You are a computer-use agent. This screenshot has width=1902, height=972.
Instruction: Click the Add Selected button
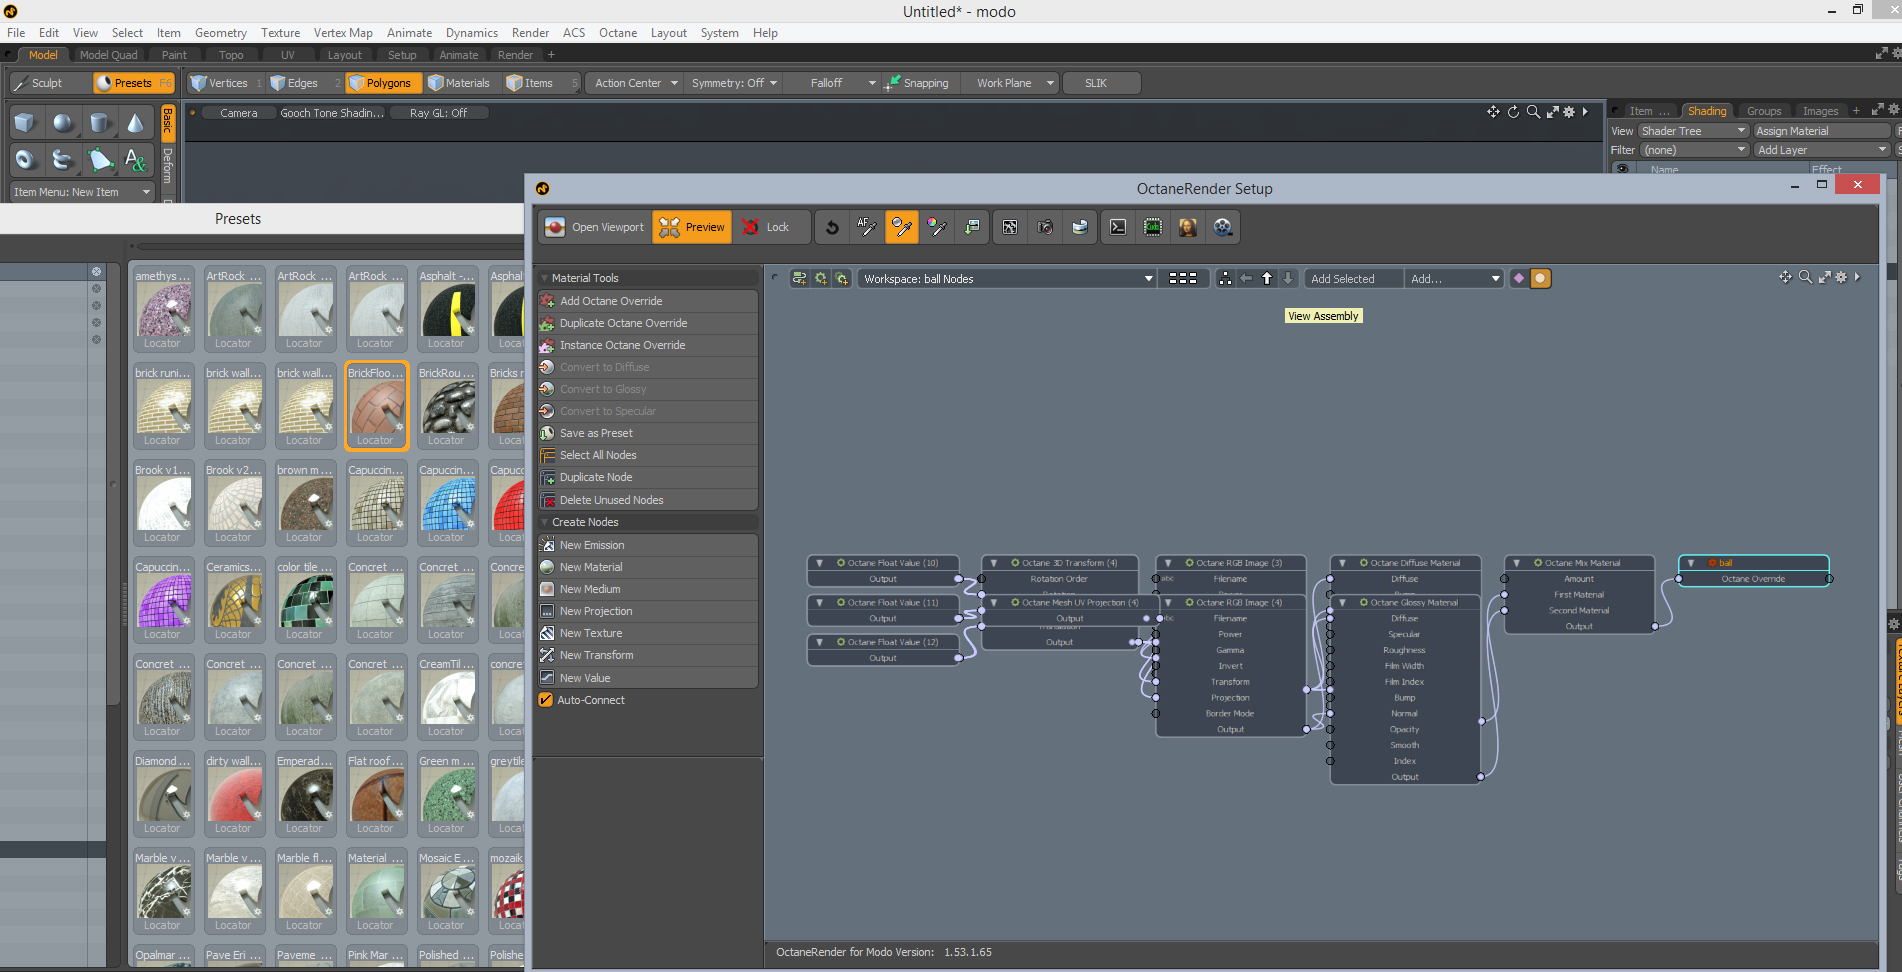point(1354,279)
